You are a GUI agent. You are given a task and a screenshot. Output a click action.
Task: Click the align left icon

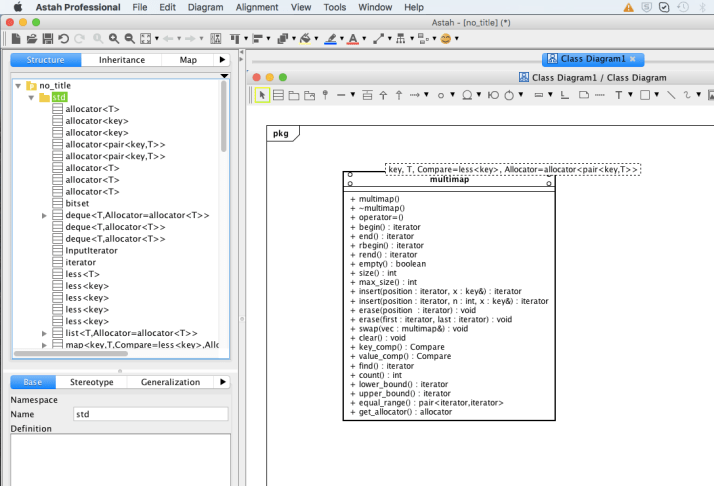tap(258, 39)
